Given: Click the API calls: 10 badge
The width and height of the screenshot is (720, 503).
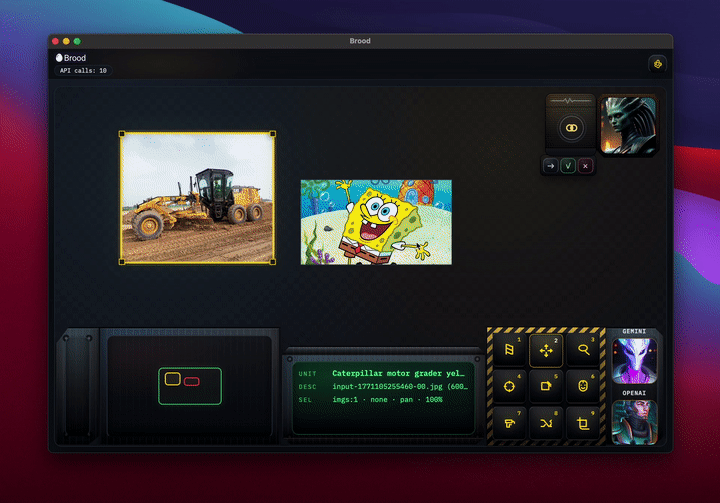Looking at the screenshot, I should point(83,71).
